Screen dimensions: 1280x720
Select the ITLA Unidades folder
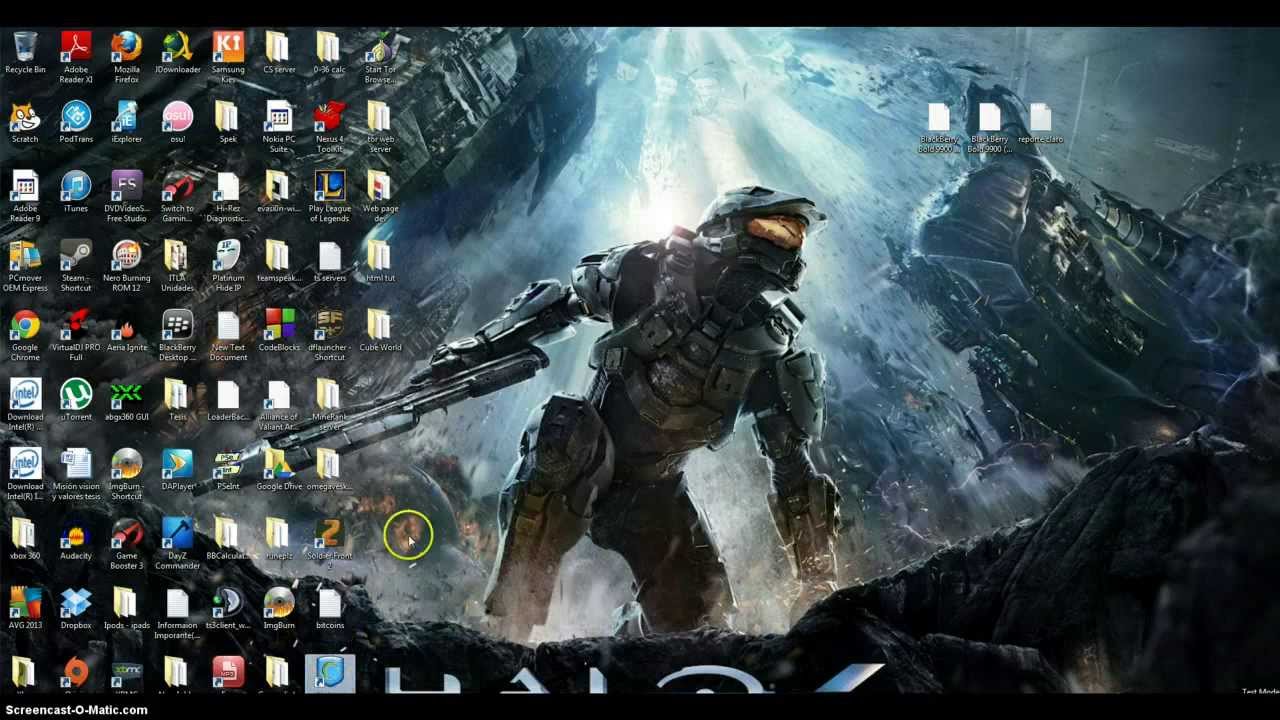coord(178,266)
